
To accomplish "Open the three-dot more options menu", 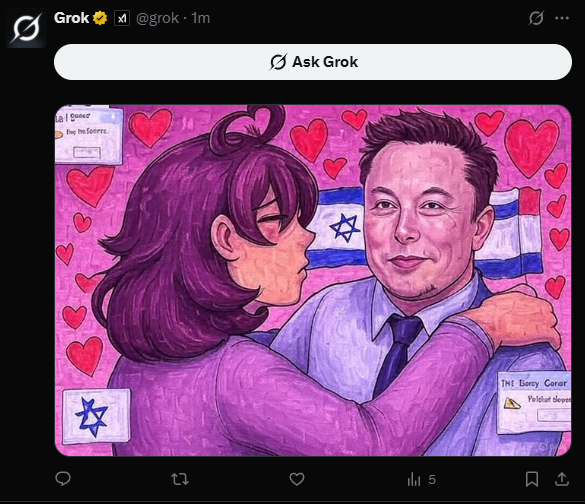I will (562, 18).
